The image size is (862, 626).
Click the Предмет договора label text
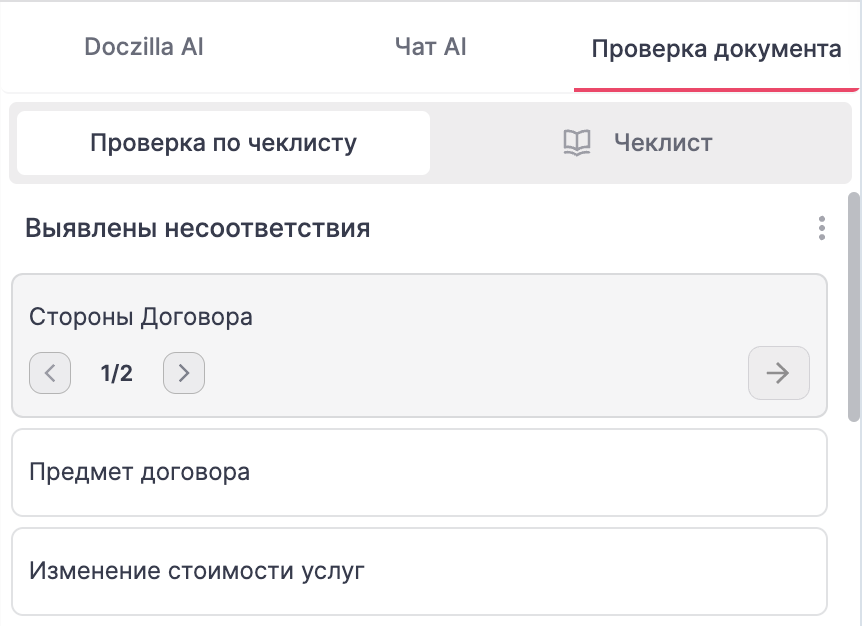pyautogui.click(x=140, y=472)
